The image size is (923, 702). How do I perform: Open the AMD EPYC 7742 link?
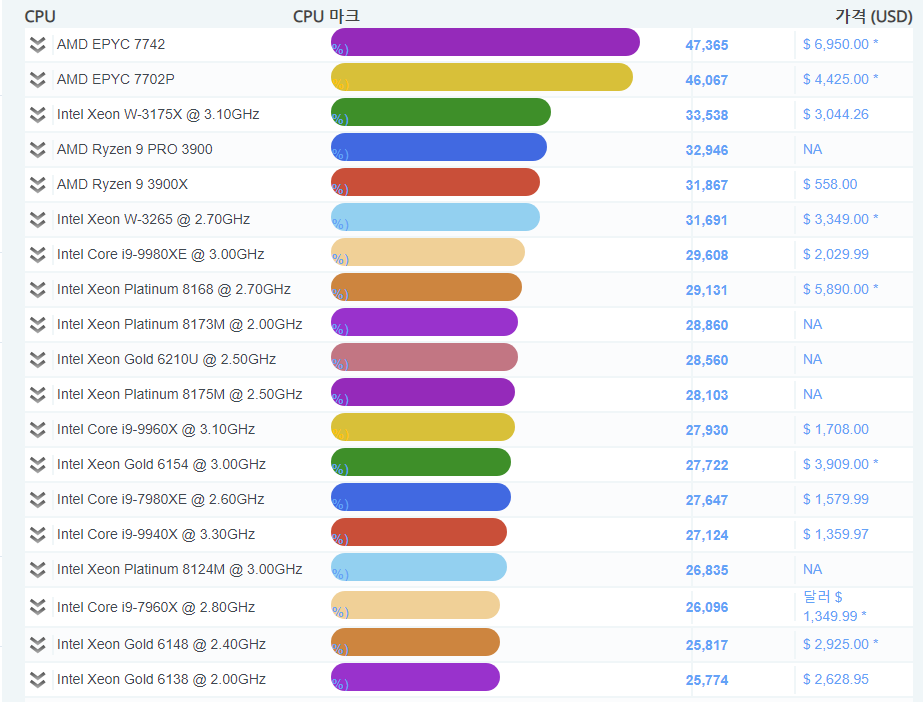click(111, 44)
